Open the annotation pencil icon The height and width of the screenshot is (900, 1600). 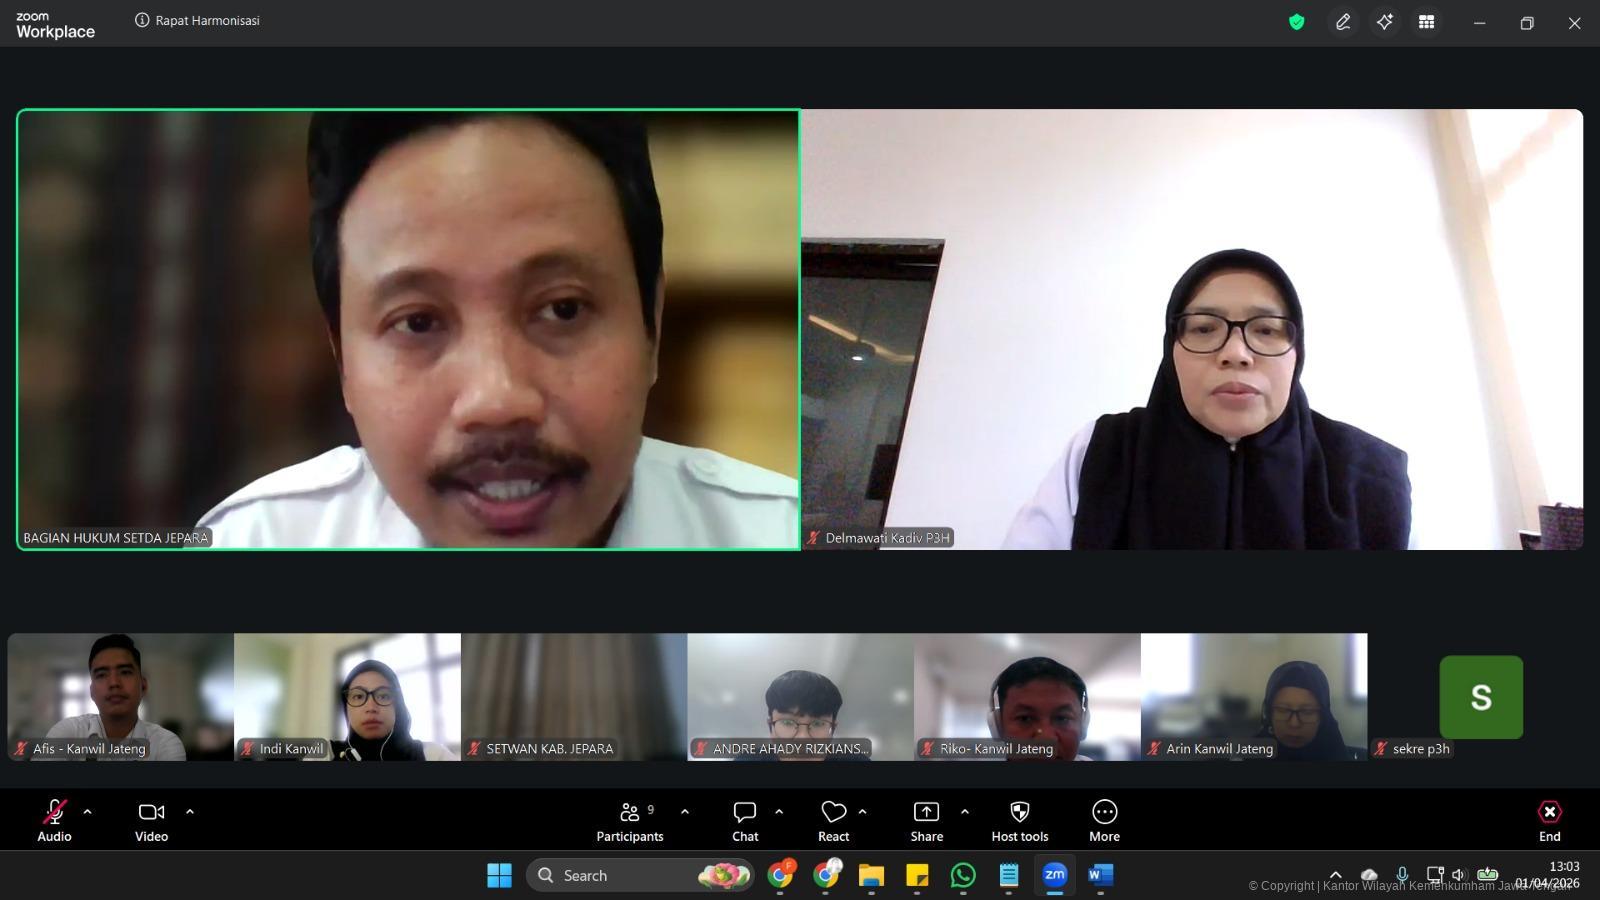pos(1343,22)
